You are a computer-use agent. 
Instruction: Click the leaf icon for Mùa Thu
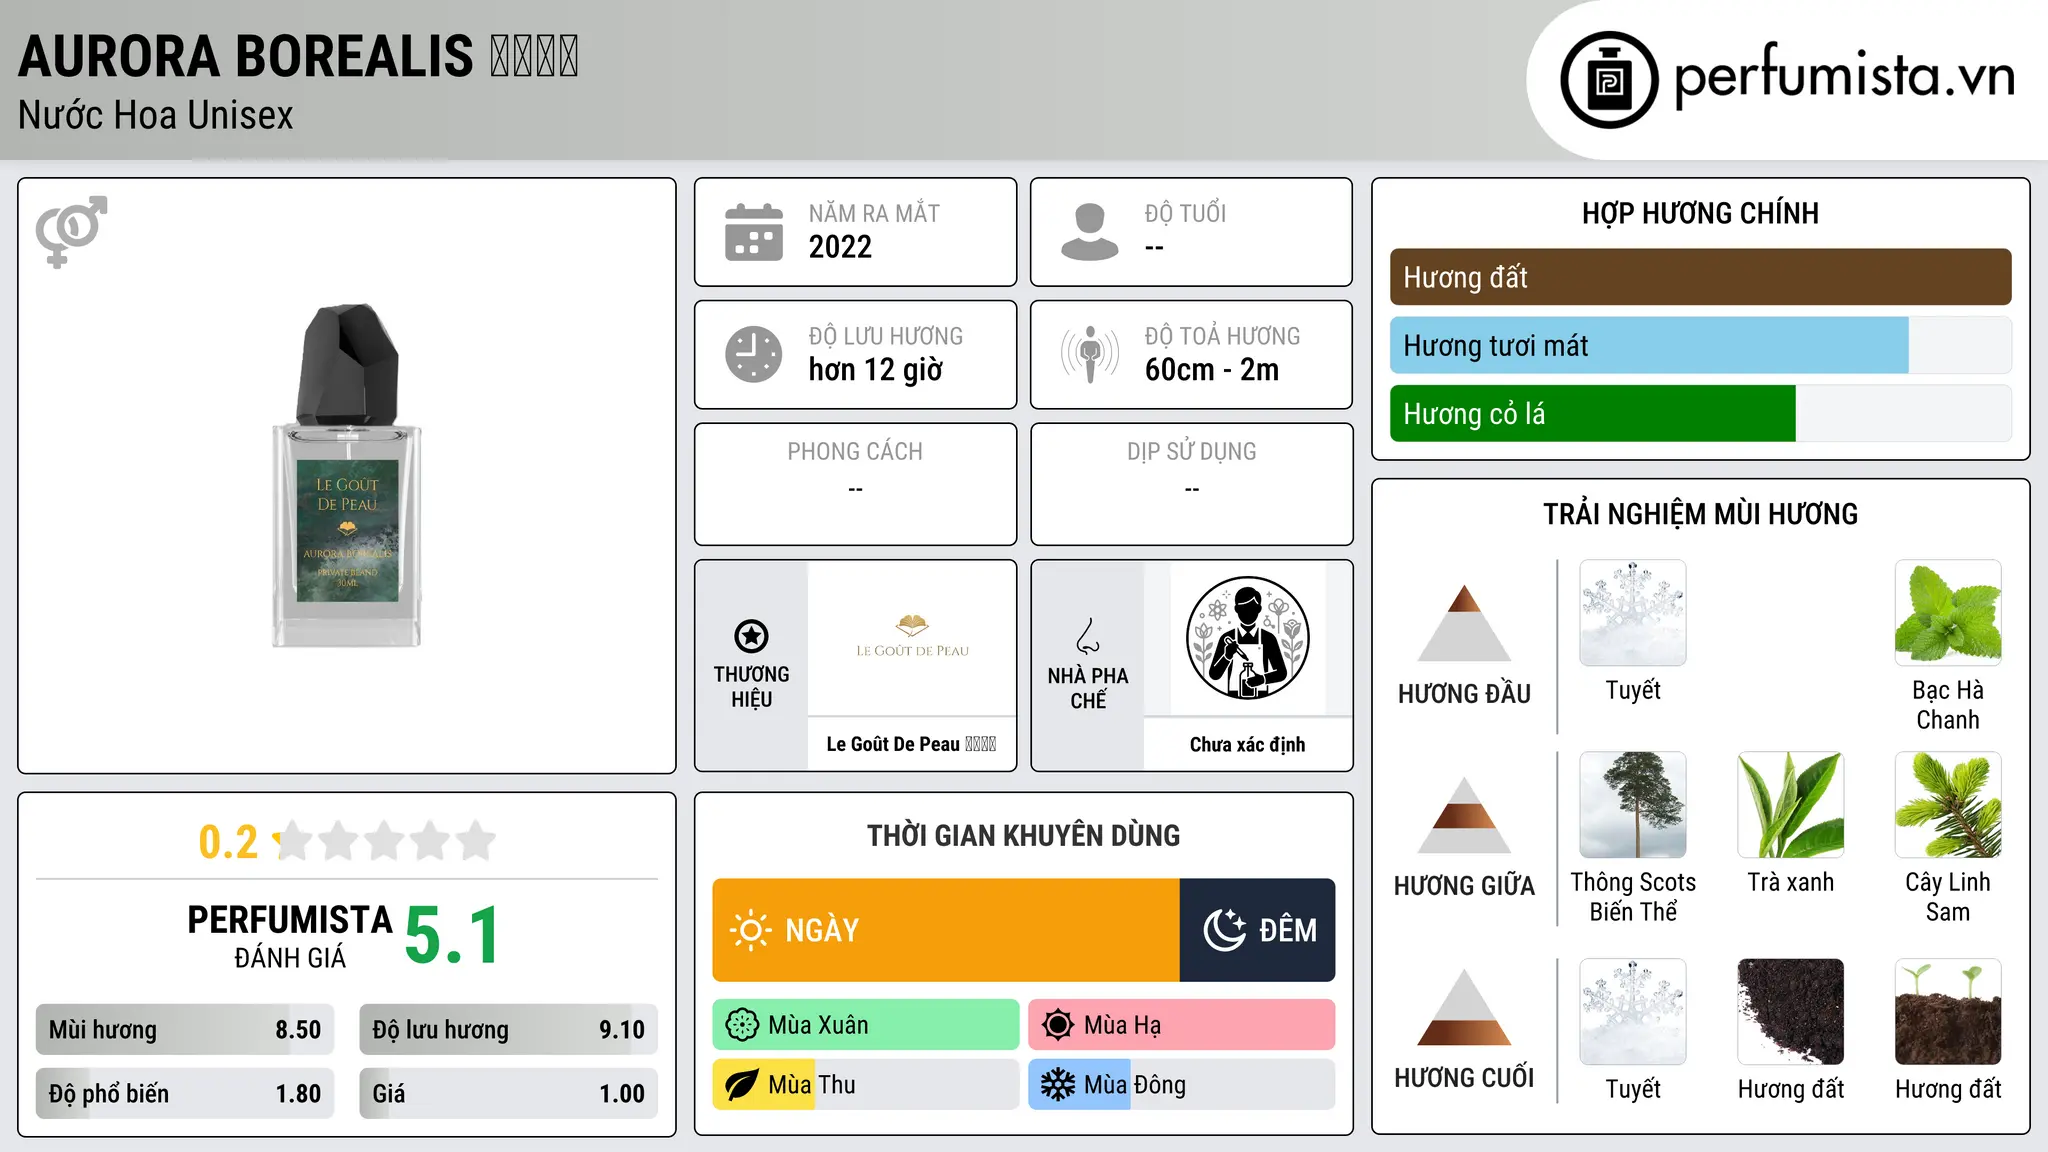pyautogui.click(x=742, y=1085)
